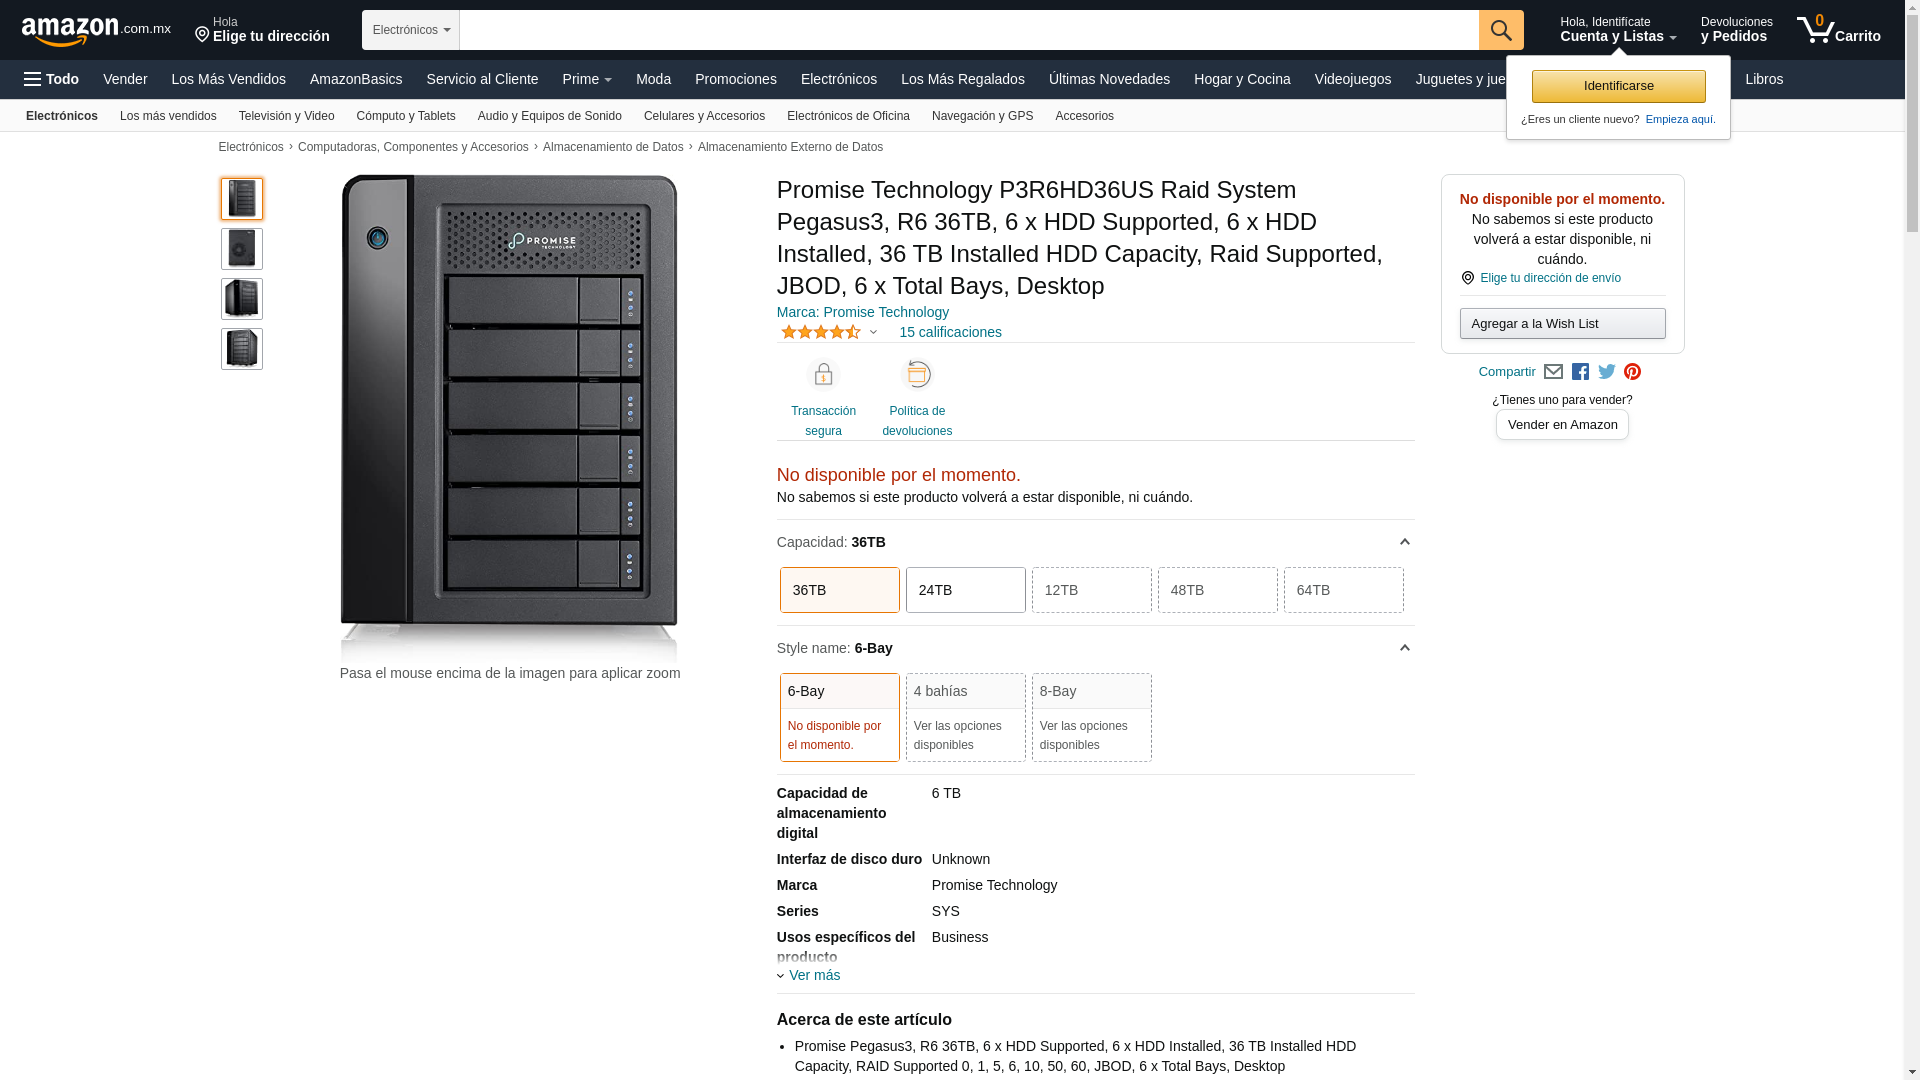
Task: Click the Transacción segura lock icon
Action: pyautogui.click(x=823, y=375)
